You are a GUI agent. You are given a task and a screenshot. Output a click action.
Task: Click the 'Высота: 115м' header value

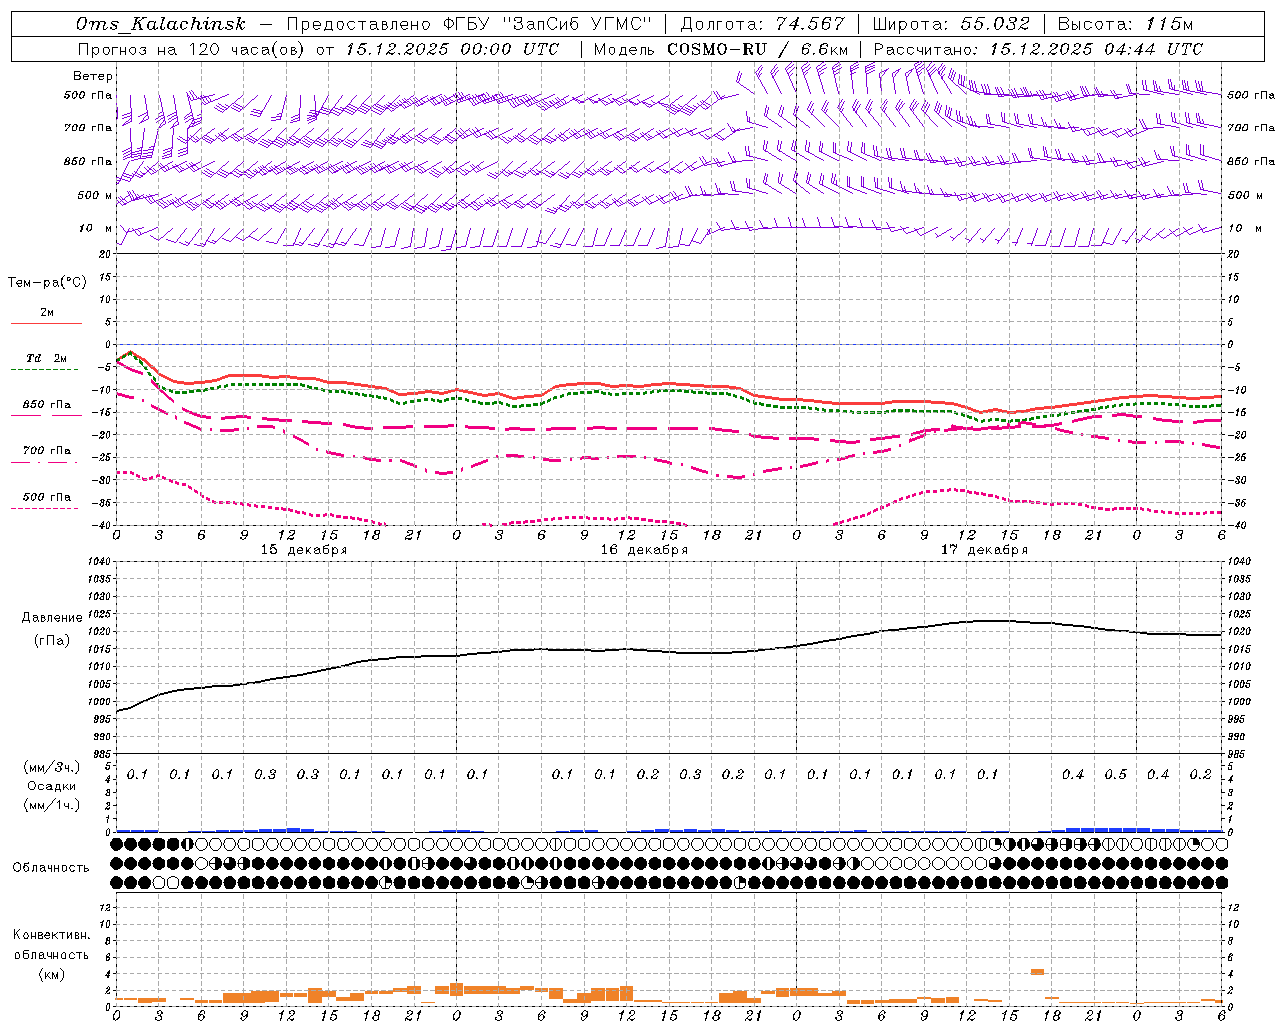(1125, 24)
